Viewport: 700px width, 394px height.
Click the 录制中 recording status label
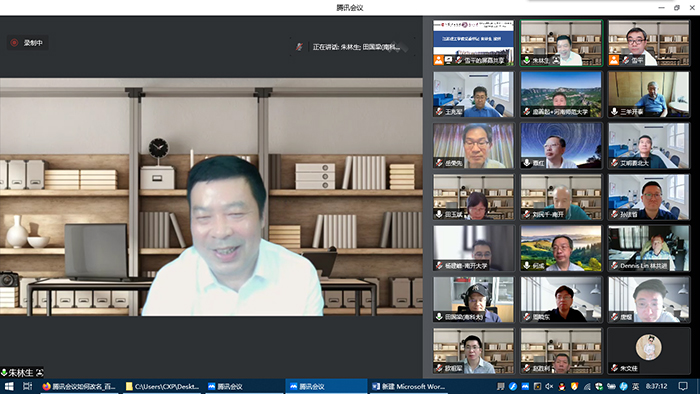pyautogui.click(x=33, y=43)
